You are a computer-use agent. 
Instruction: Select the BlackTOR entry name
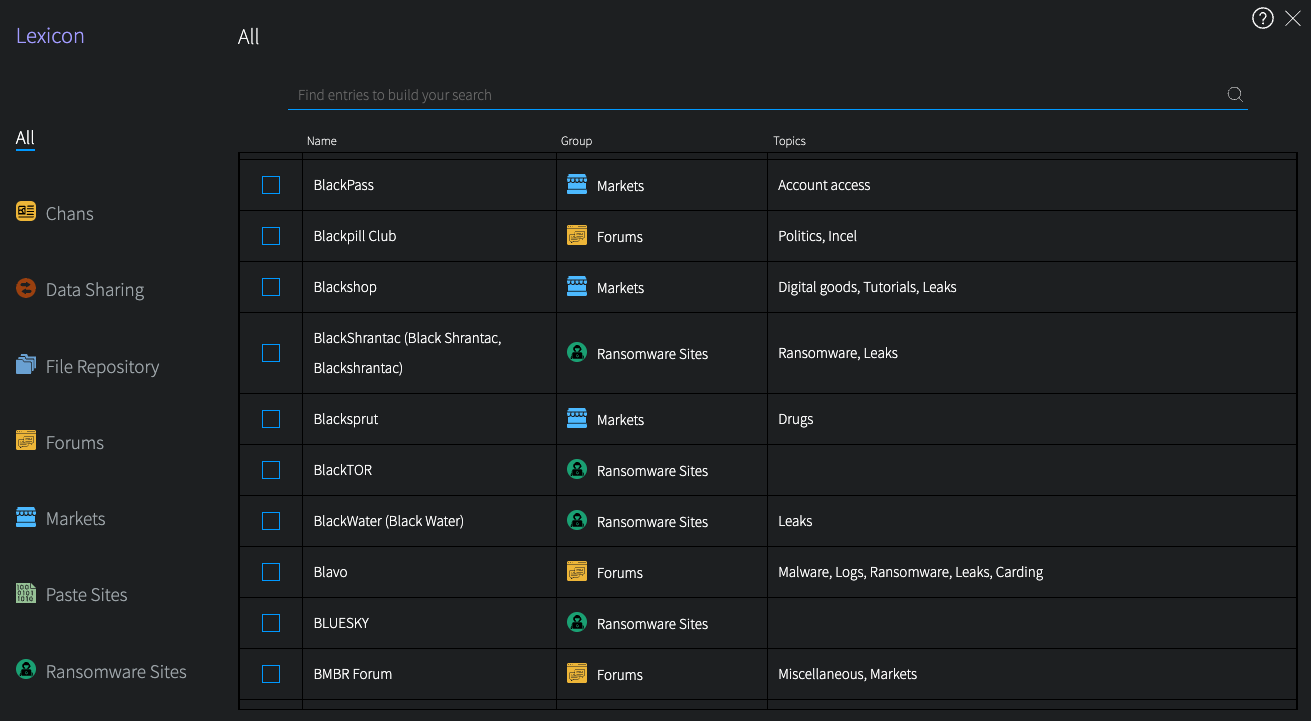343,470
